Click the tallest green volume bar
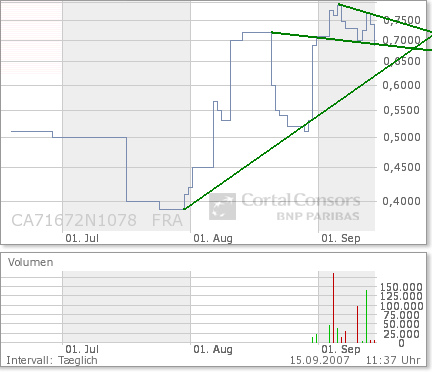Screen dimensions: 432x372 366,316
